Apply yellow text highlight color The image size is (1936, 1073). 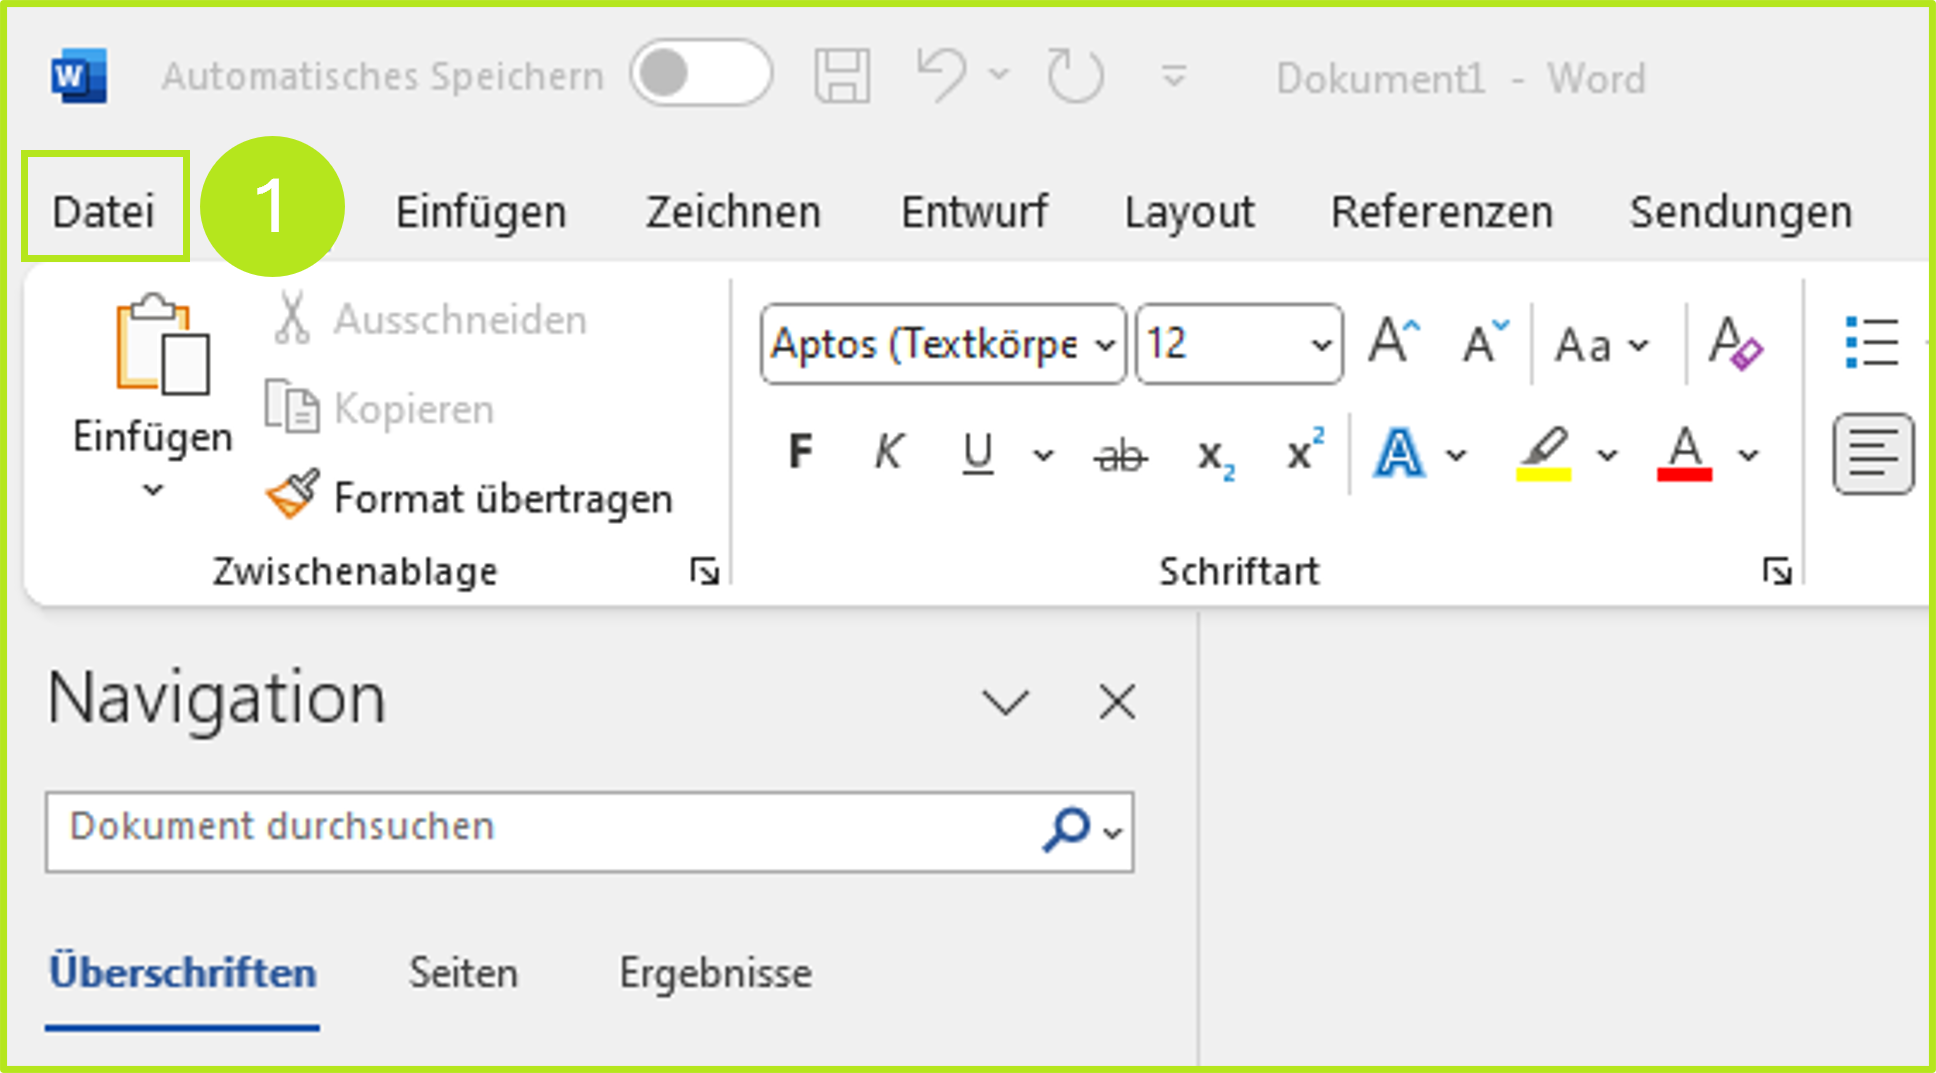click(x=1545, y=452)
